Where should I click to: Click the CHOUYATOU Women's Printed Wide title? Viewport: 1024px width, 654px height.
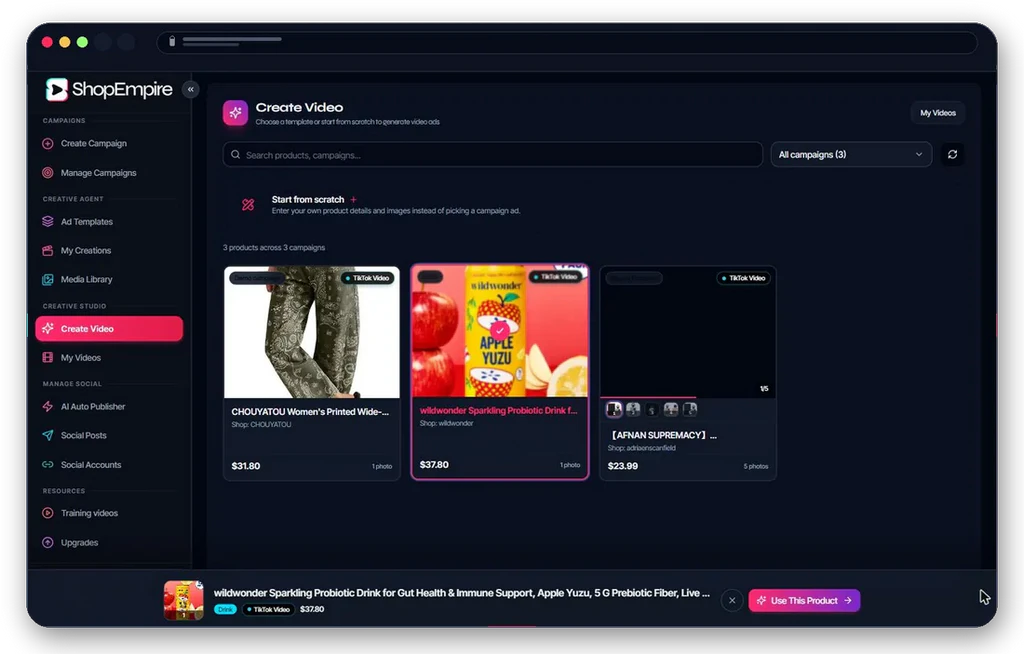(310, 412)
